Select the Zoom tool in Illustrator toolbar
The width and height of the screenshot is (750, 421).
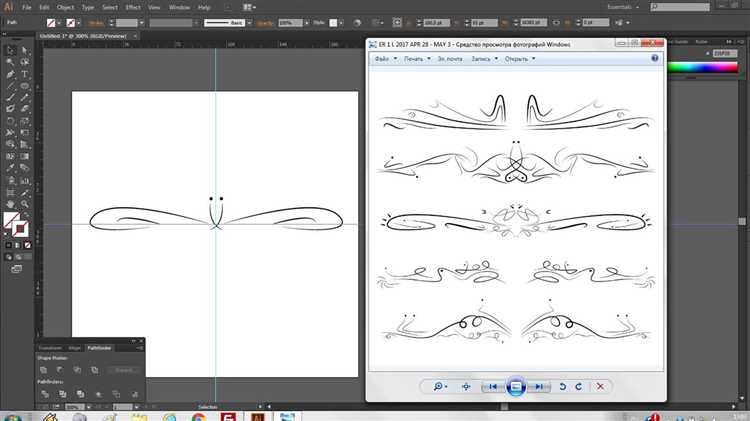click(x=24, y=204)
